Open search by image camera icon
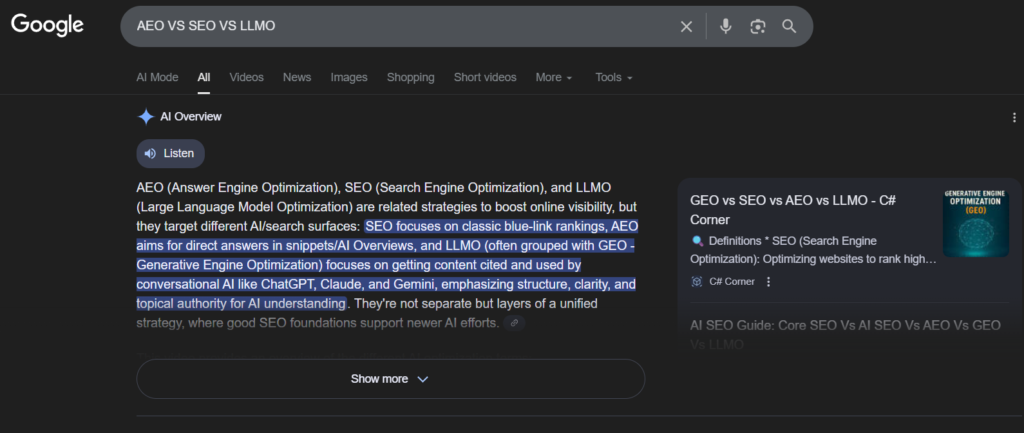Image resolution: width=1024 pixels, height=433 pixels. tap(758, 26)
